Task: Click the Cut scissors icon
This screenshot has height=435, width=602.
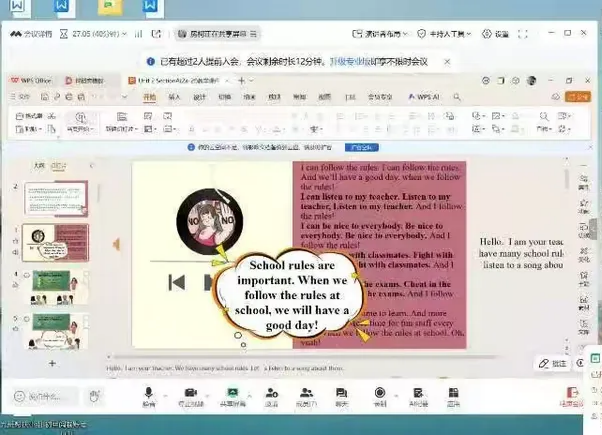Action: coord(52,116)
